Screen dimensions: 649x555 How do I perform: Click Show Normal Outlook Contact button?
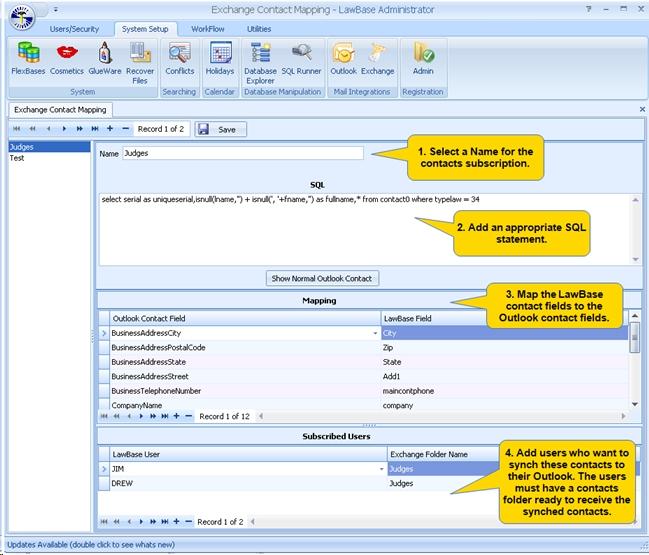pyautogui.click(x=322, y=279)
